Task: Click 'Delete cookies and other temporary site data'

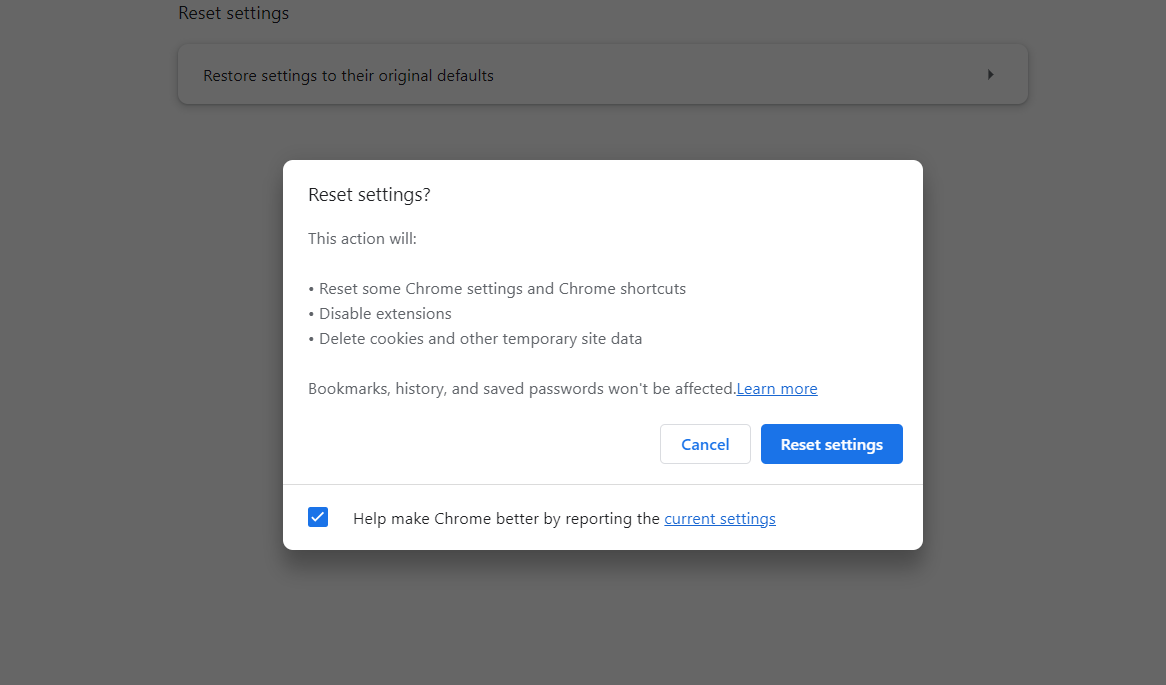Action: click(475, 339)
